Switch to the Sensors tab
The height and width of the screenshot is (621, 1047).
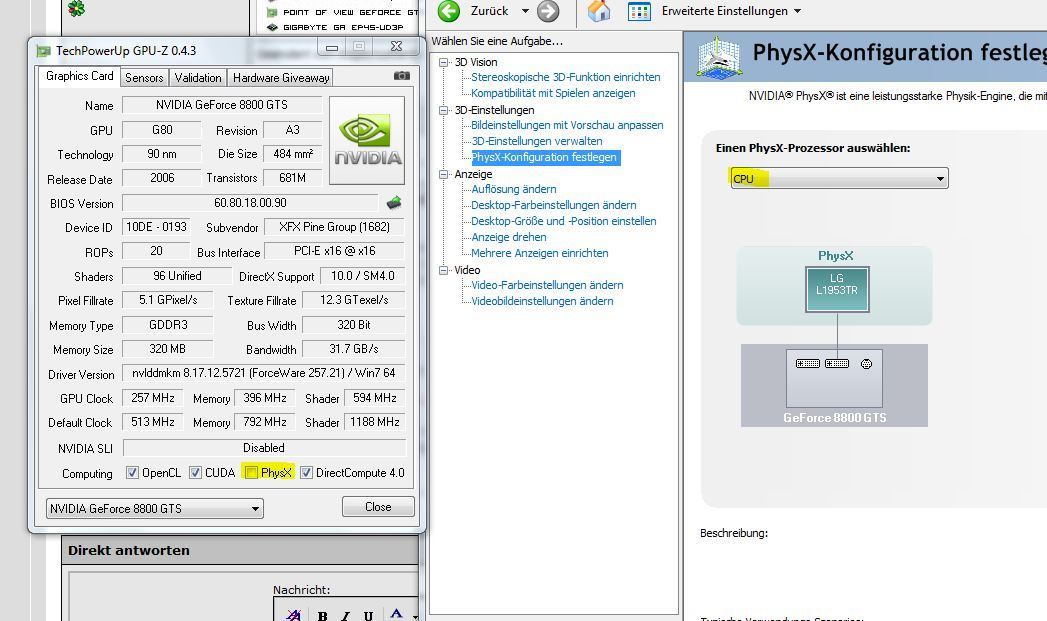click(144, 77)
